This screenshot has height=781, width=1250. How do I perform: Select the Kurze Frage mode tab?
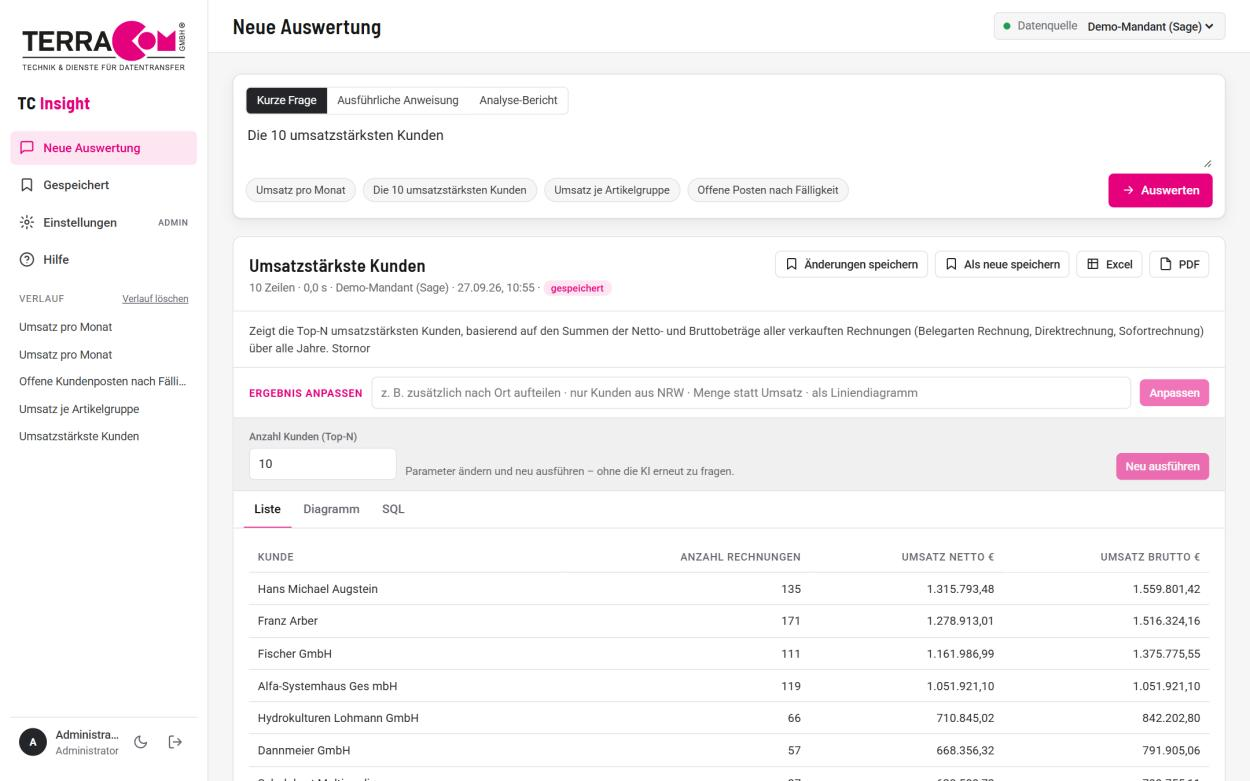(x=286, y=100)
